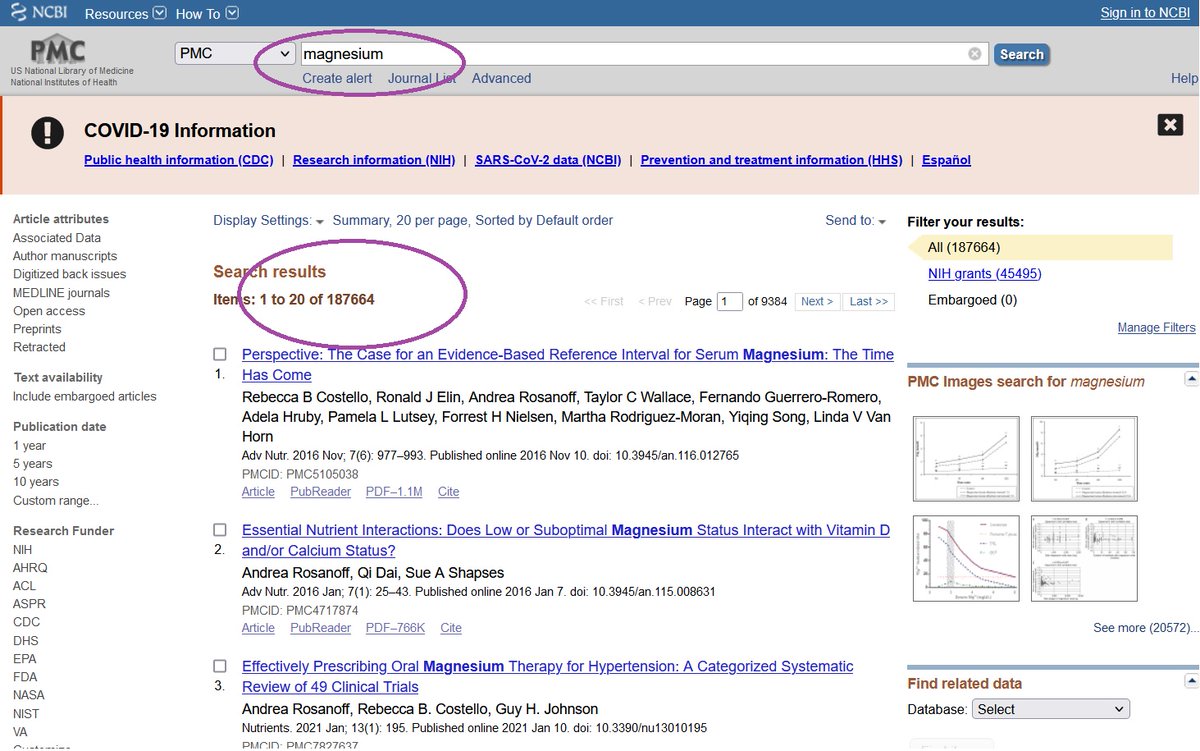
Task: Filter by Preprints
Action: tap(37, 329)
